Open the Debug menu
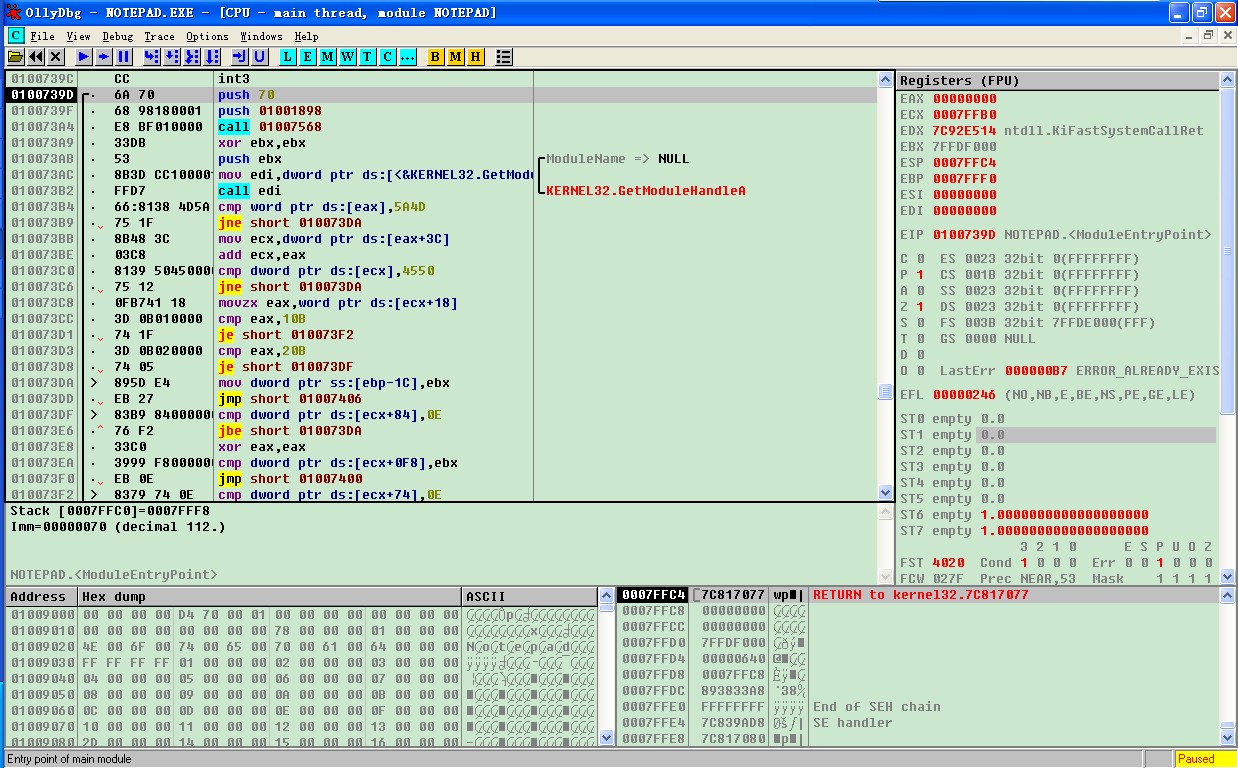The height and width of the screenshot is (768, 1238). point(117,36)
